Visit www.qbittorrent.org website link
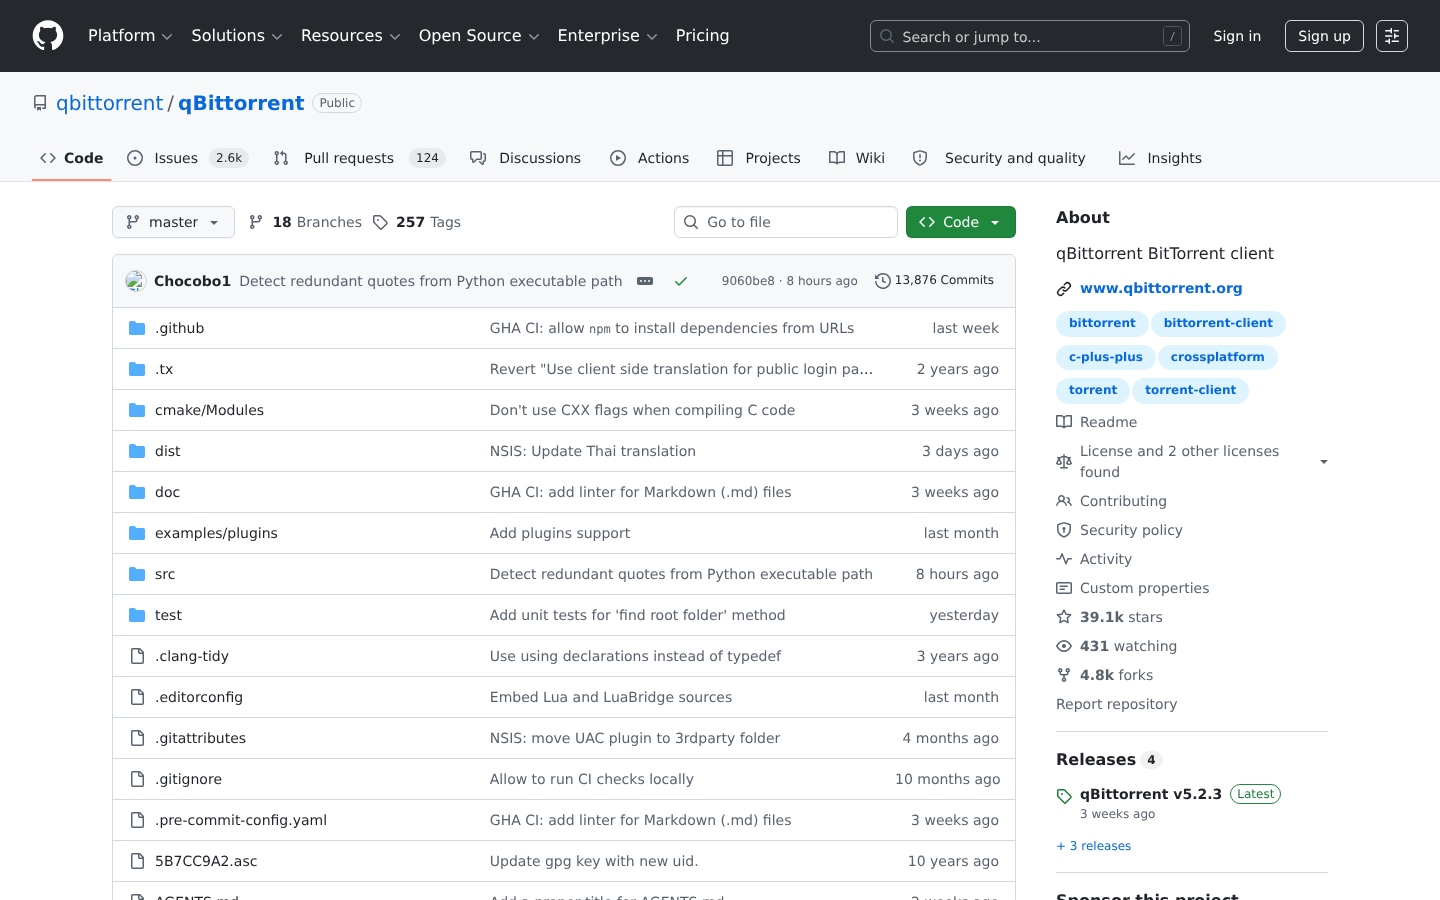The height and width of the screenshot is (900, 1440). coord(1161,288)
